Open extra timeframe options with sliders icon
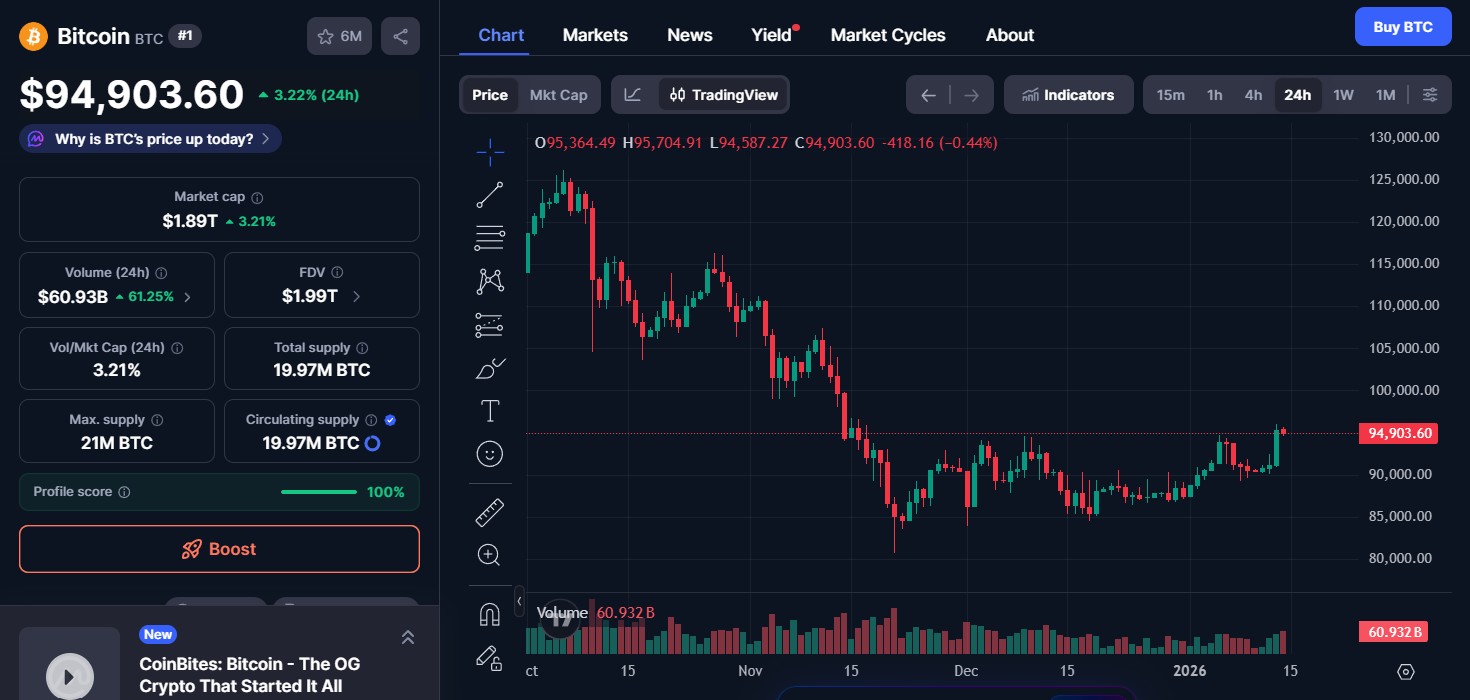The width and height of the screenshot is (1470, 700). point(1430,94)
